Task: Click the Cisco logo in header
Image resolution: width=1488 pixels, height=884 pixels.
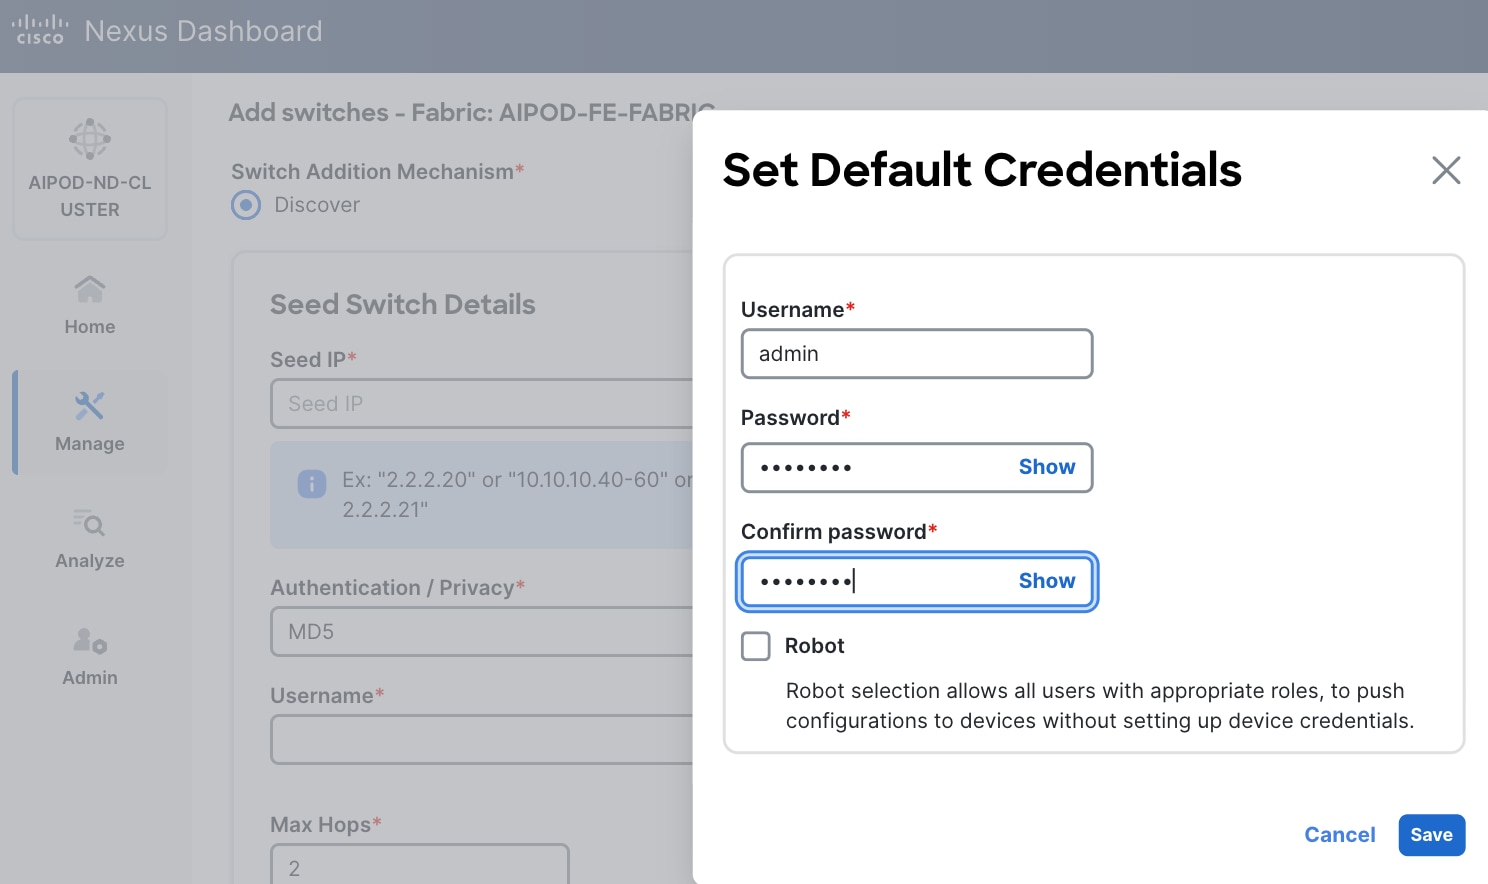Action: [x=40, y=30]
